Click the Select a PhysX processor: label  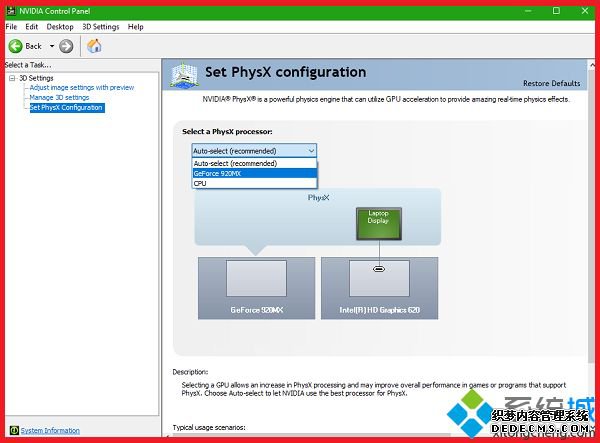tap(227, 132)
